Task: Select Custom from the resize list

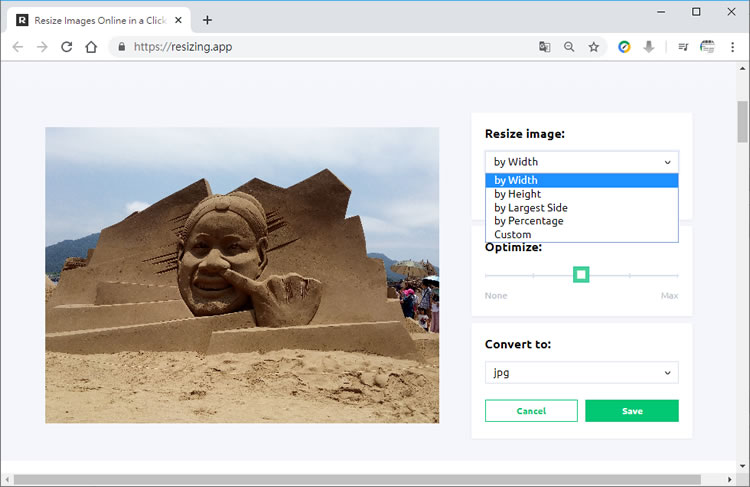Action: (512, 235)
